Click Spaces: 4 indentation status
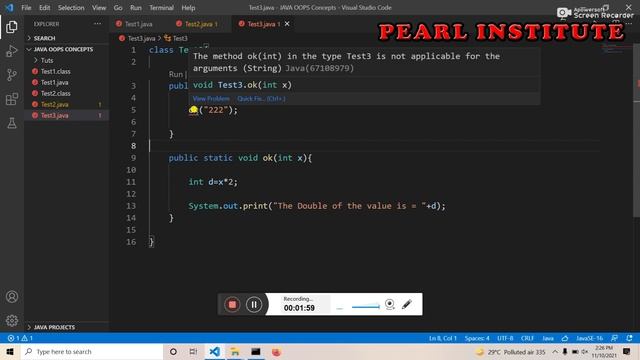This screenshot has height=360, width=640. (477, 338)
